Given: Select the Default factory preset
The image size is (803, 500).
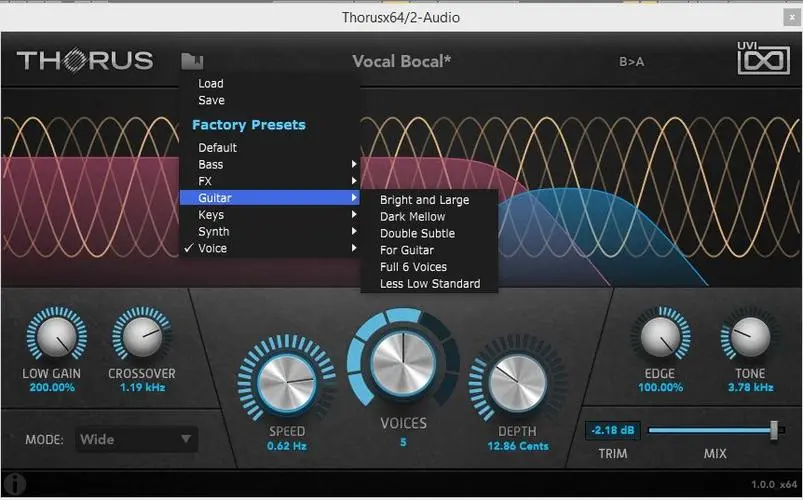Looking at the screenshot, I should click(x=269, y=148).
